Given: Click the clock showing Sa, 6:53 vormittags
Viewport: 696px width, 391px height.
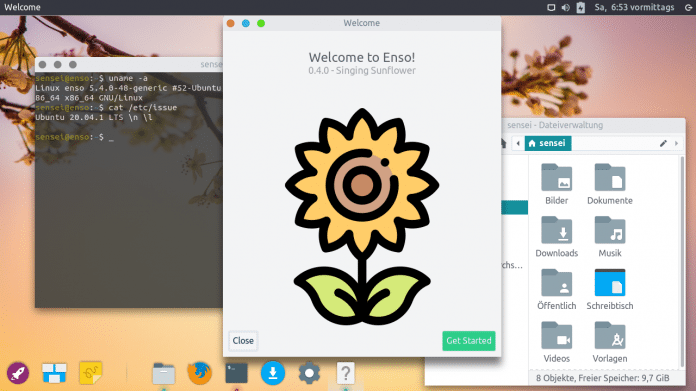Looking at the screenshot, I should point(634,8).
